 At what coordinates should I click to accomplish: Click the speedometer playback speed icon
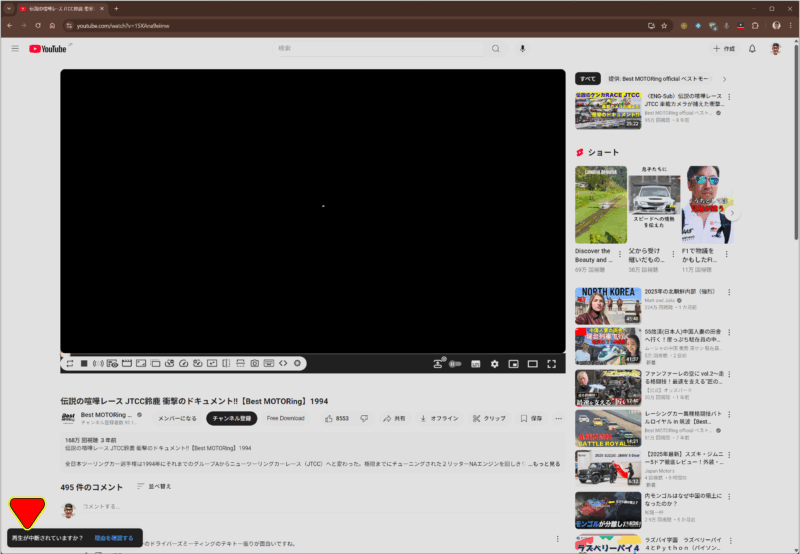coord(184,363)
